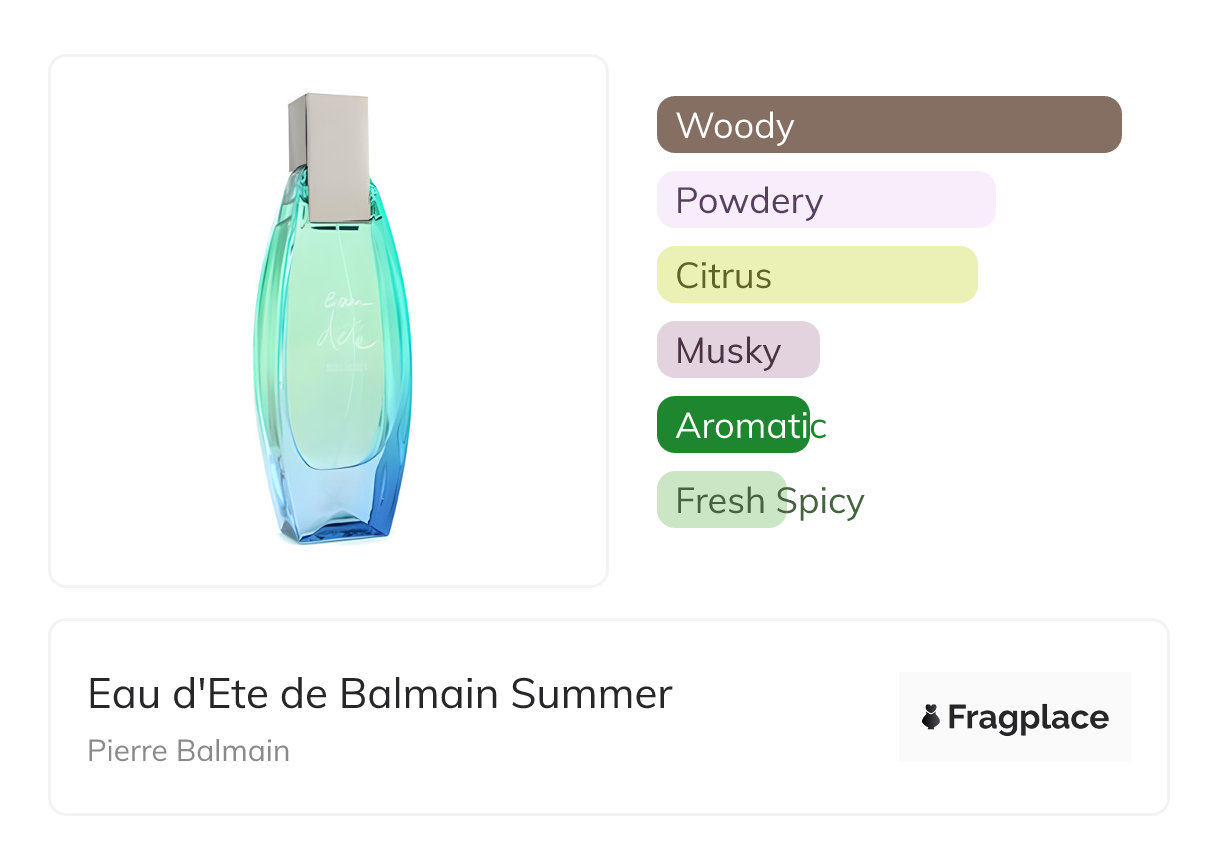Click the word Citrus label text
Viewport: 1218px width, 864px height.
(x=723, y=275)
